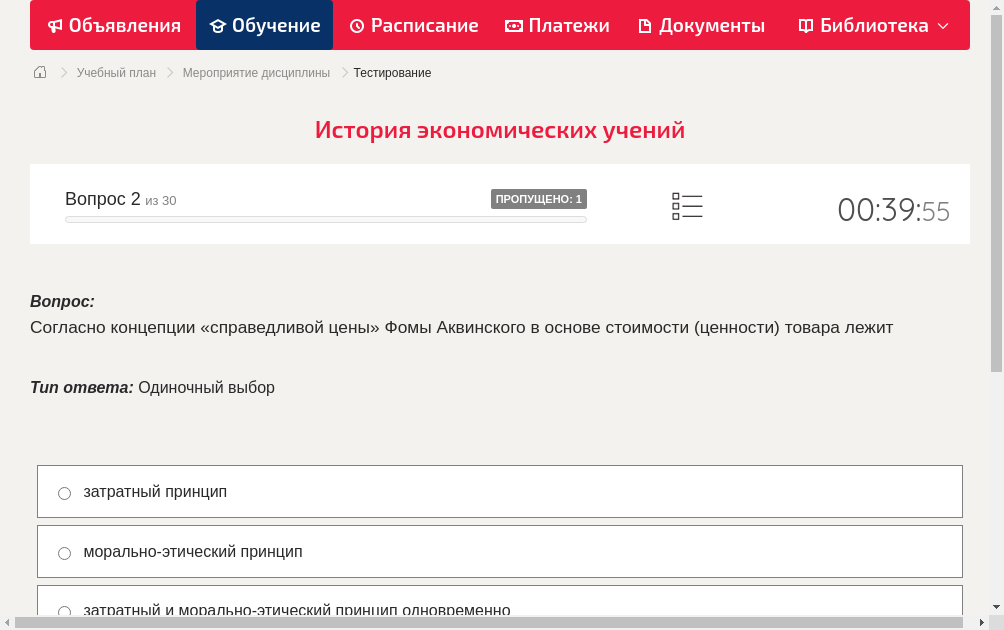Select the «затратный принцип» radio button

coord(65,493)
